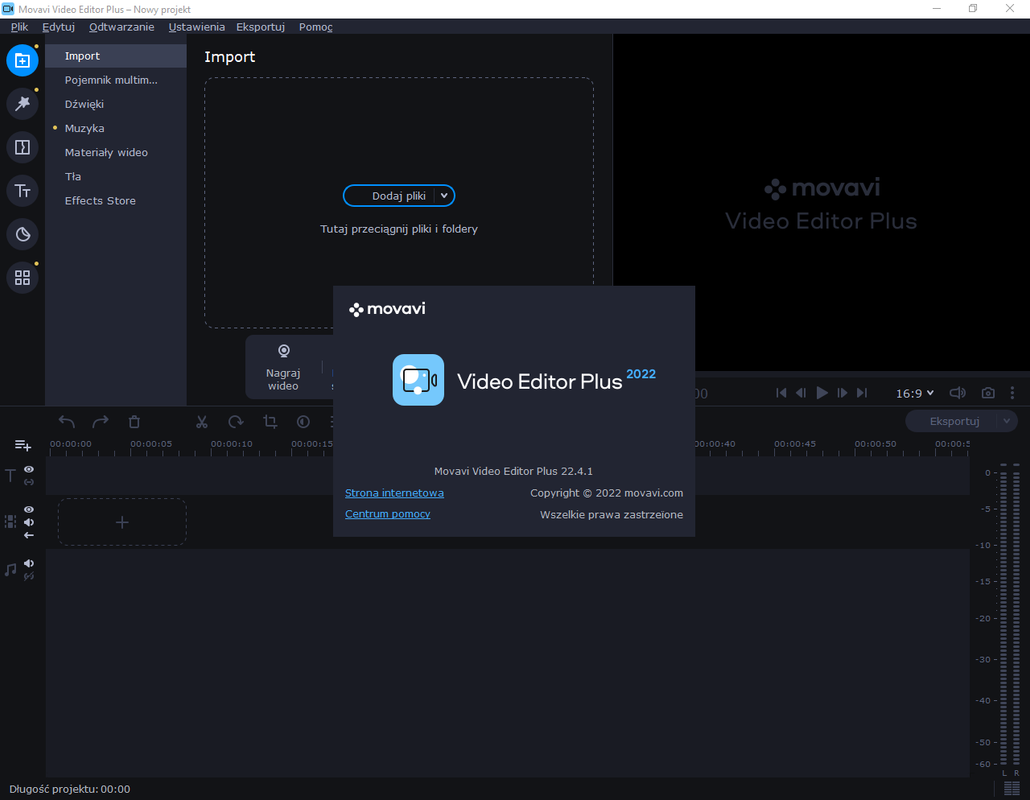Image resolution: width=1030 pixels, height=800 pixels.
Task: Open the Filters magic wand tab
Action: click(x=22, y=104)
